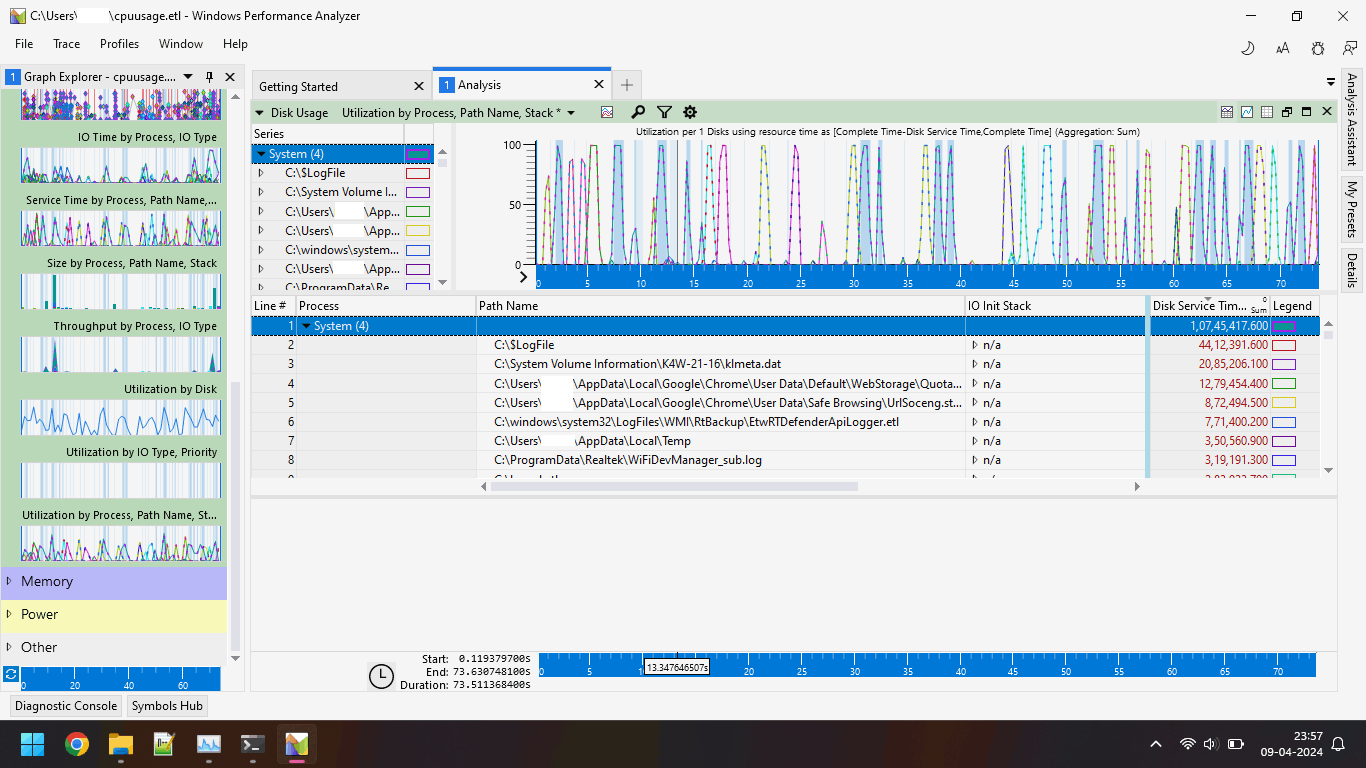This screenshot has width=1366, height=768.
Task: Open the view editor gear icon
Action: [690, 113]
